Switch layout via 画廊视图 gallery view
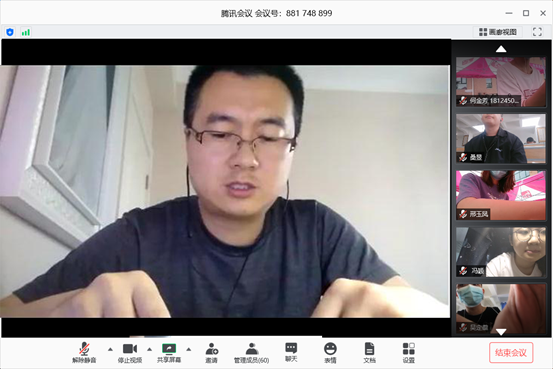 click(498, 32)
